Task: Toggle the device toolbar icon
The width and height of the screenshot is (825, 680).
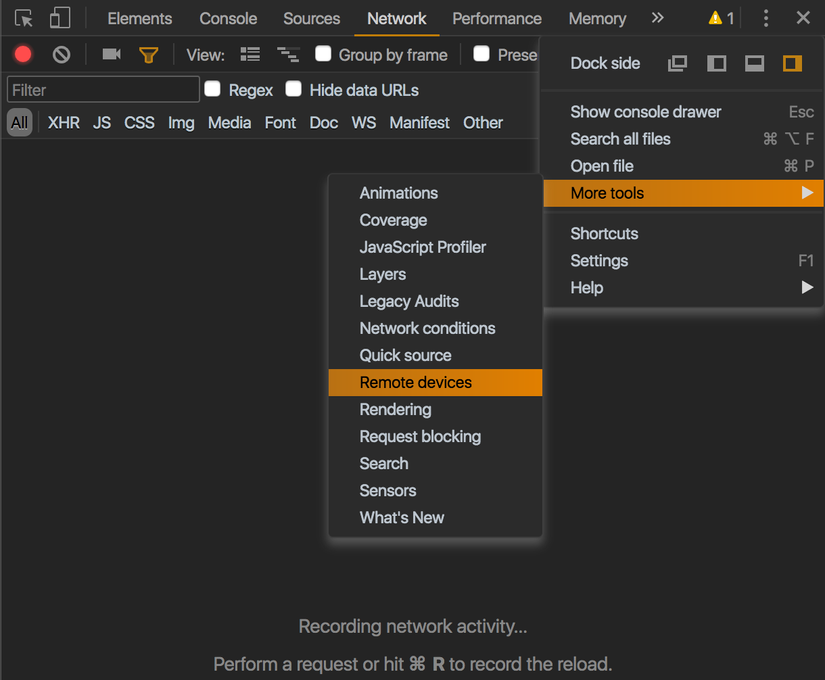Action: 60,18
